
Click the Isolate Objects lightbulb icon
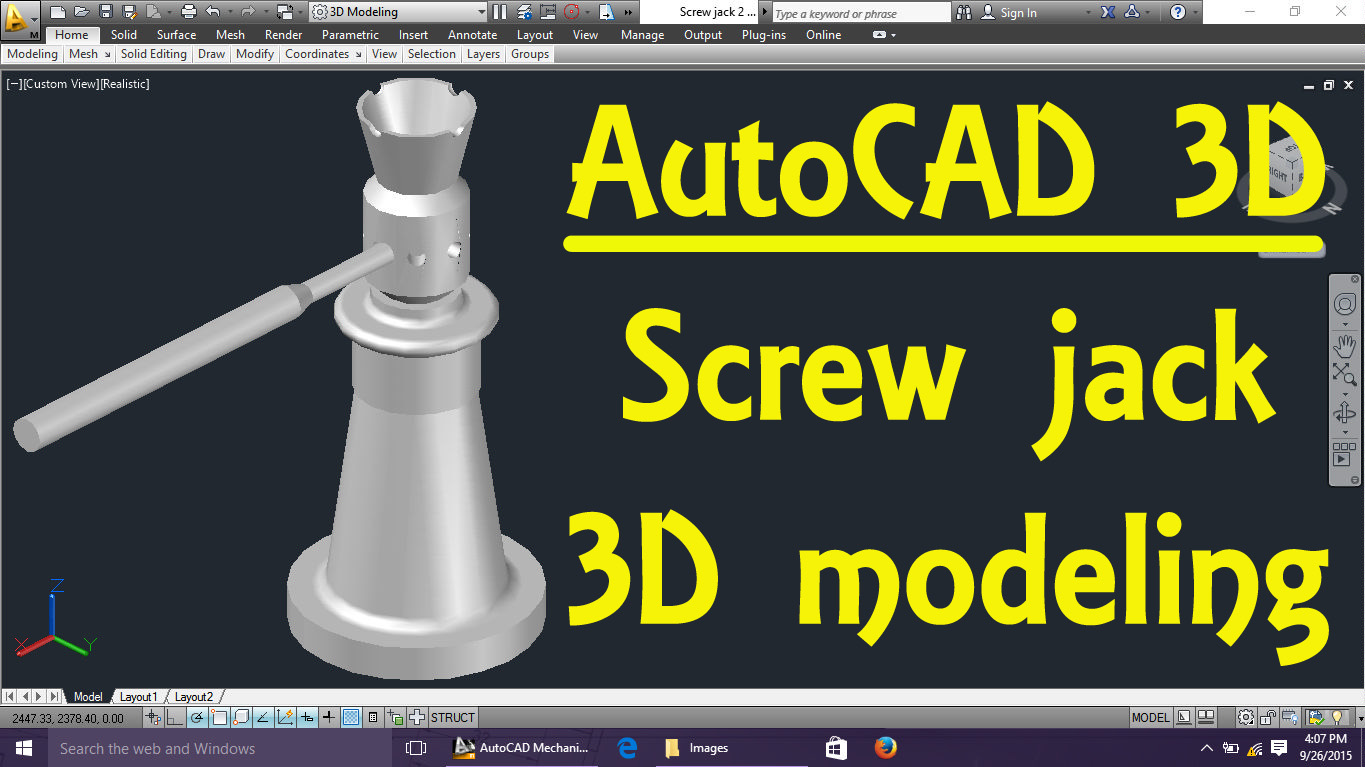pyautogui.click(x=1335, y=717)
